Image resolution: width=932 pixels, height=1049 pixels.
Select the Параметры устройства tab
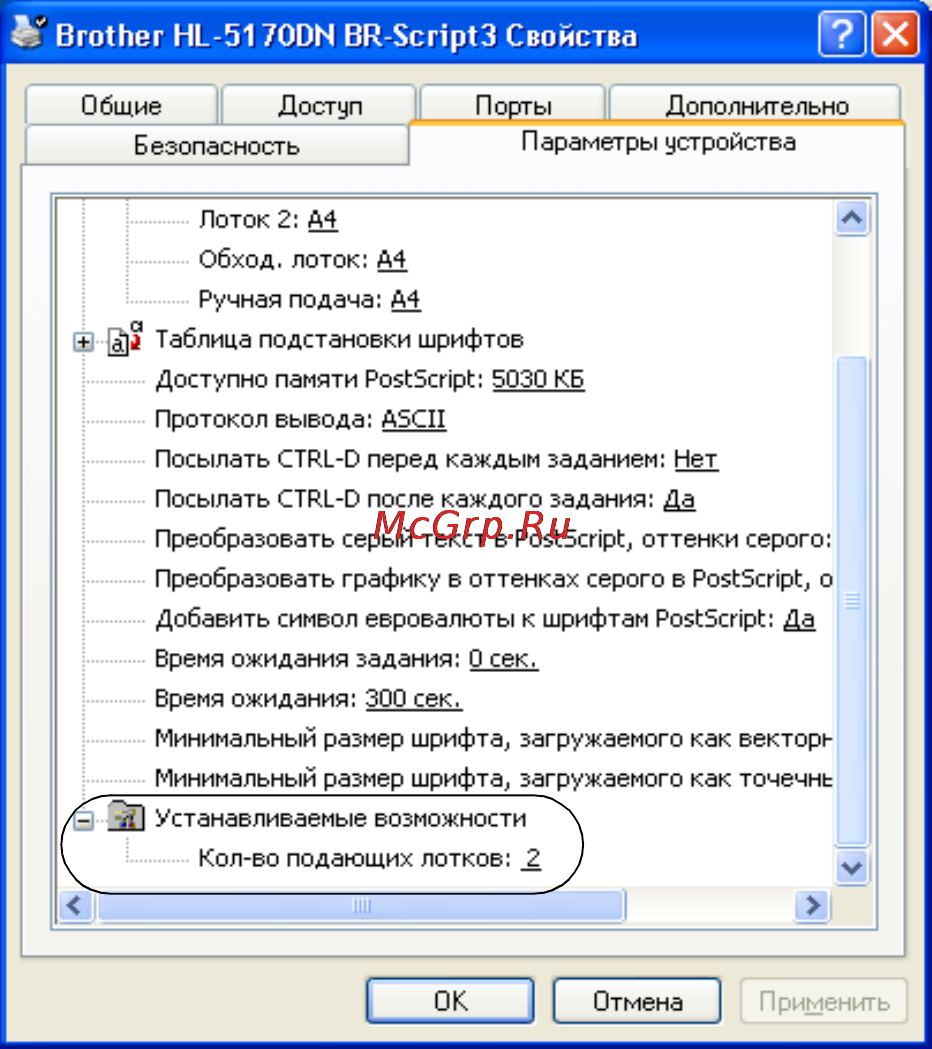[658, 142]
